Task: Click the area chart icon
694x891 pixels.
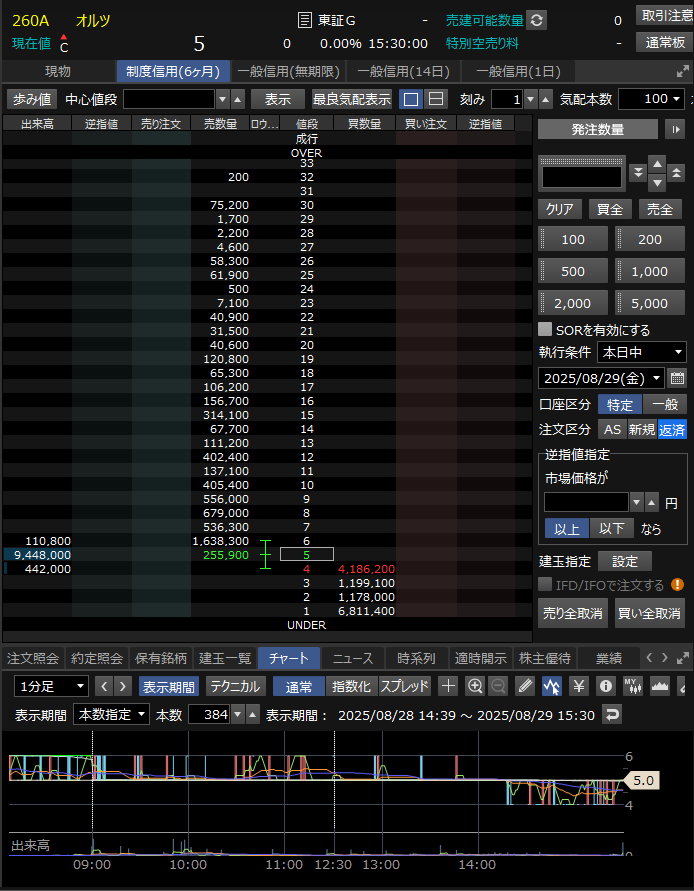Action: (x=660, y=686)
